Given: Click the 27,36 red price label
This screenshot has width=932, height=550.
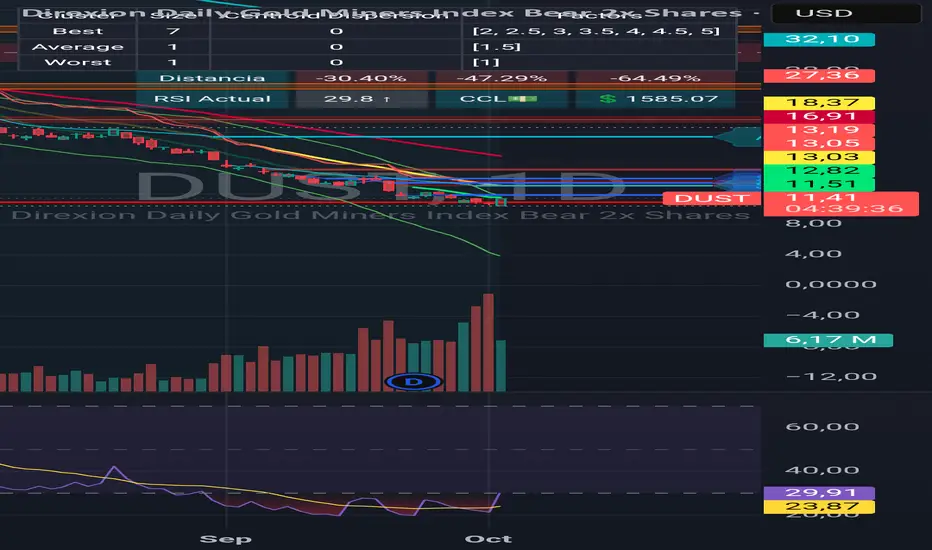Looking at the screenshot, I should pyautogui.click(x=797, y=75).
